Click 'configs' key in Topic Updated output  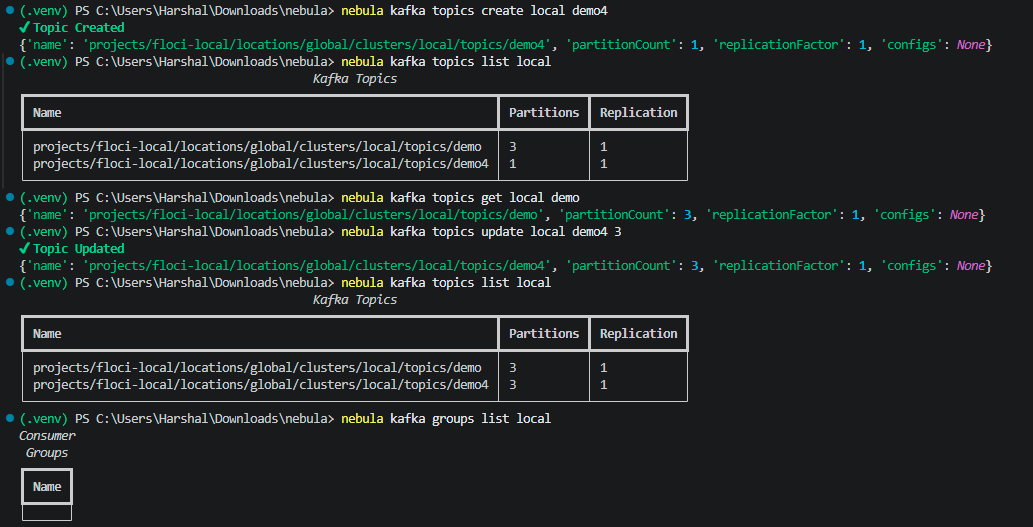[x=910, y=266]
